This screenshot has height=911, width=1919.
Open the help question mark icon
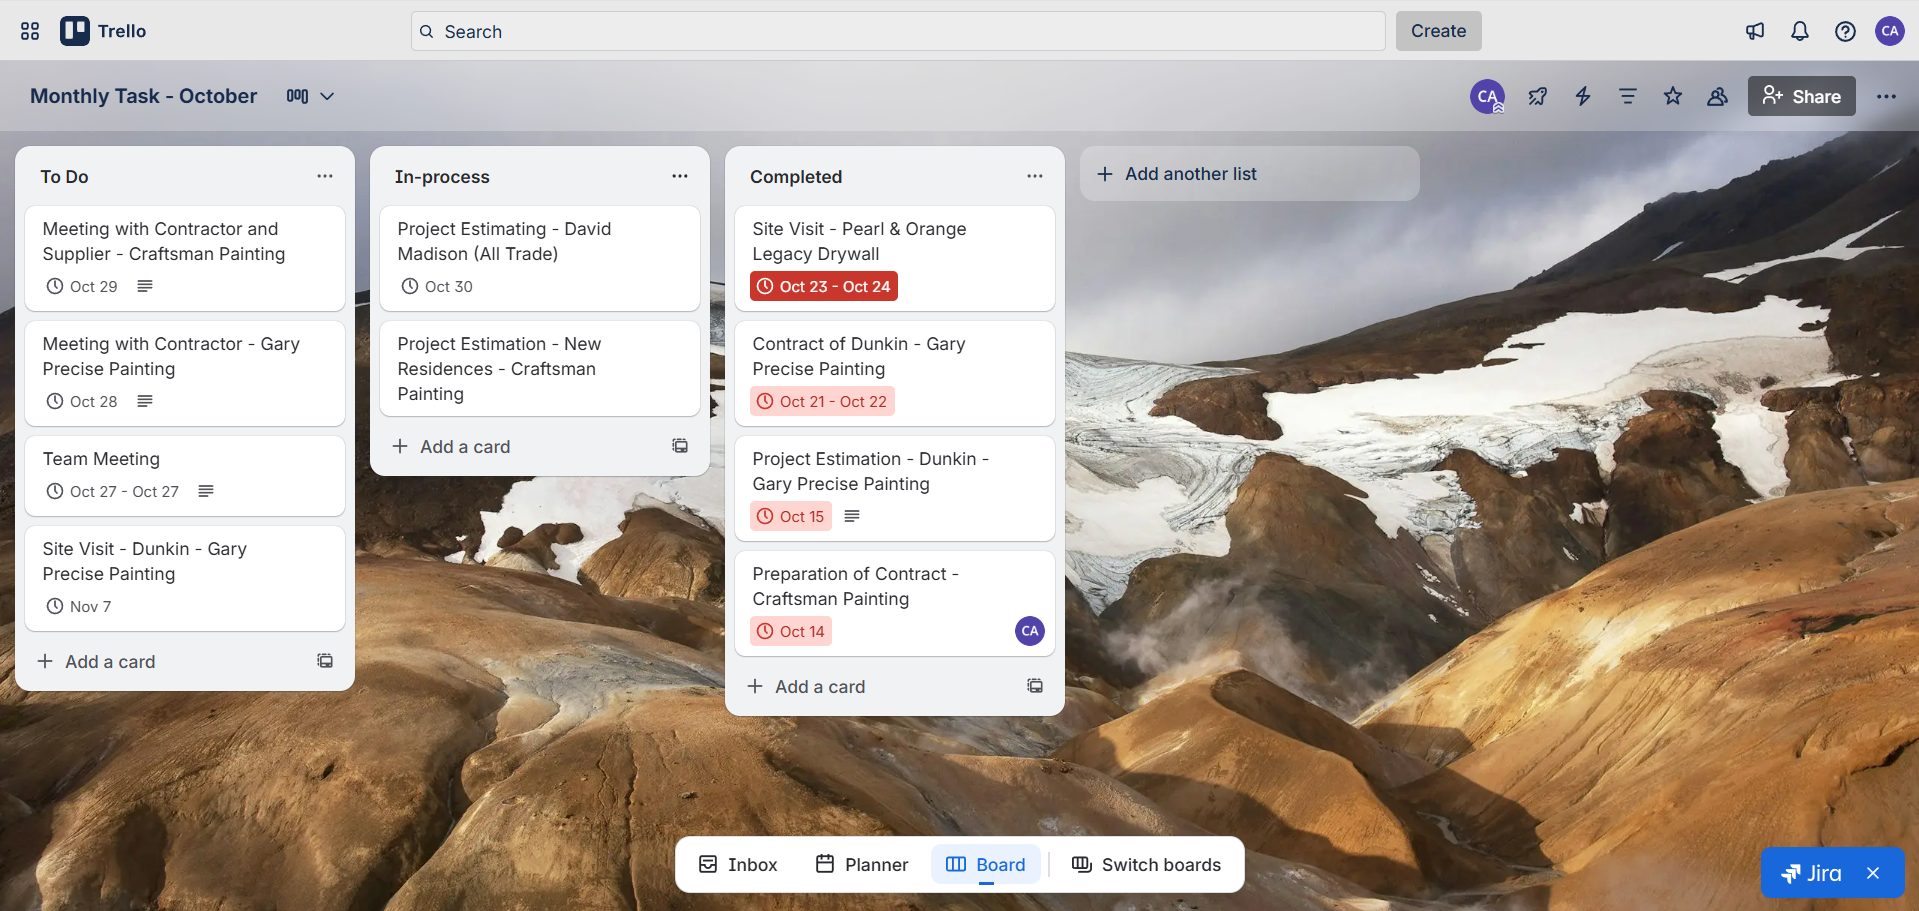[1845, 31]
